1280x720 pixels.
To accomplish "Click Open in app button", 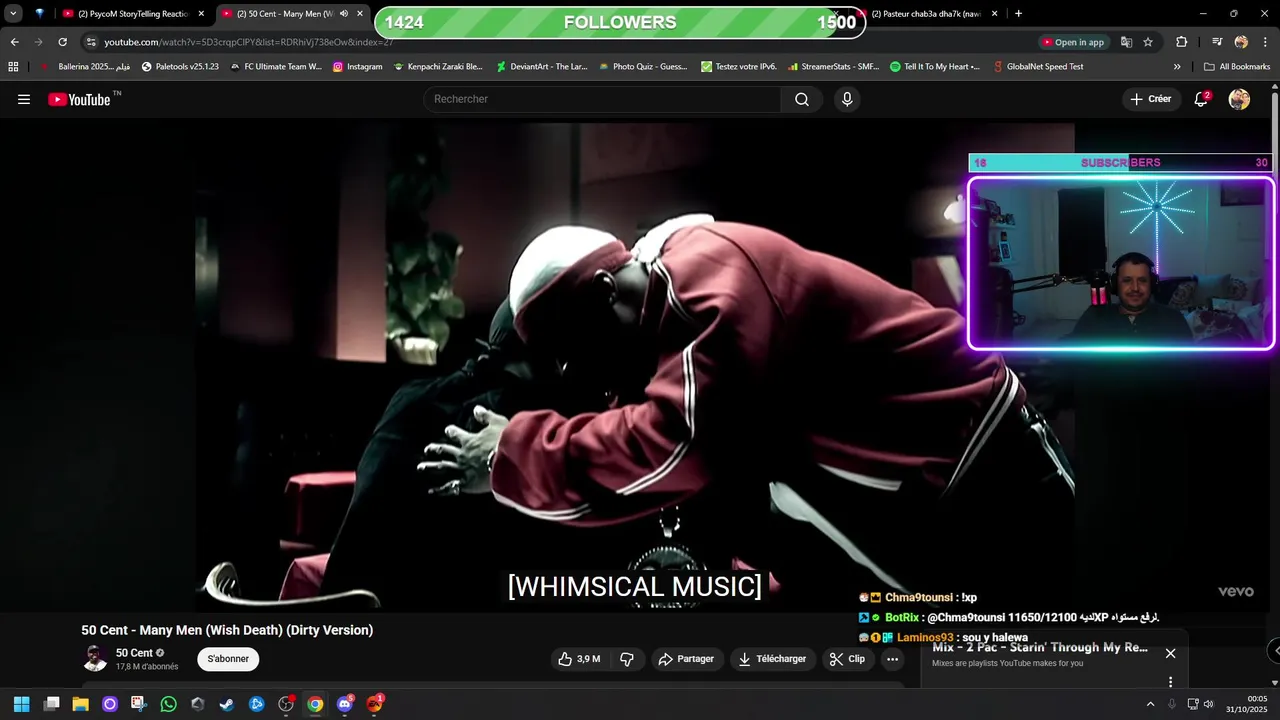I will tap(1073, 42).
